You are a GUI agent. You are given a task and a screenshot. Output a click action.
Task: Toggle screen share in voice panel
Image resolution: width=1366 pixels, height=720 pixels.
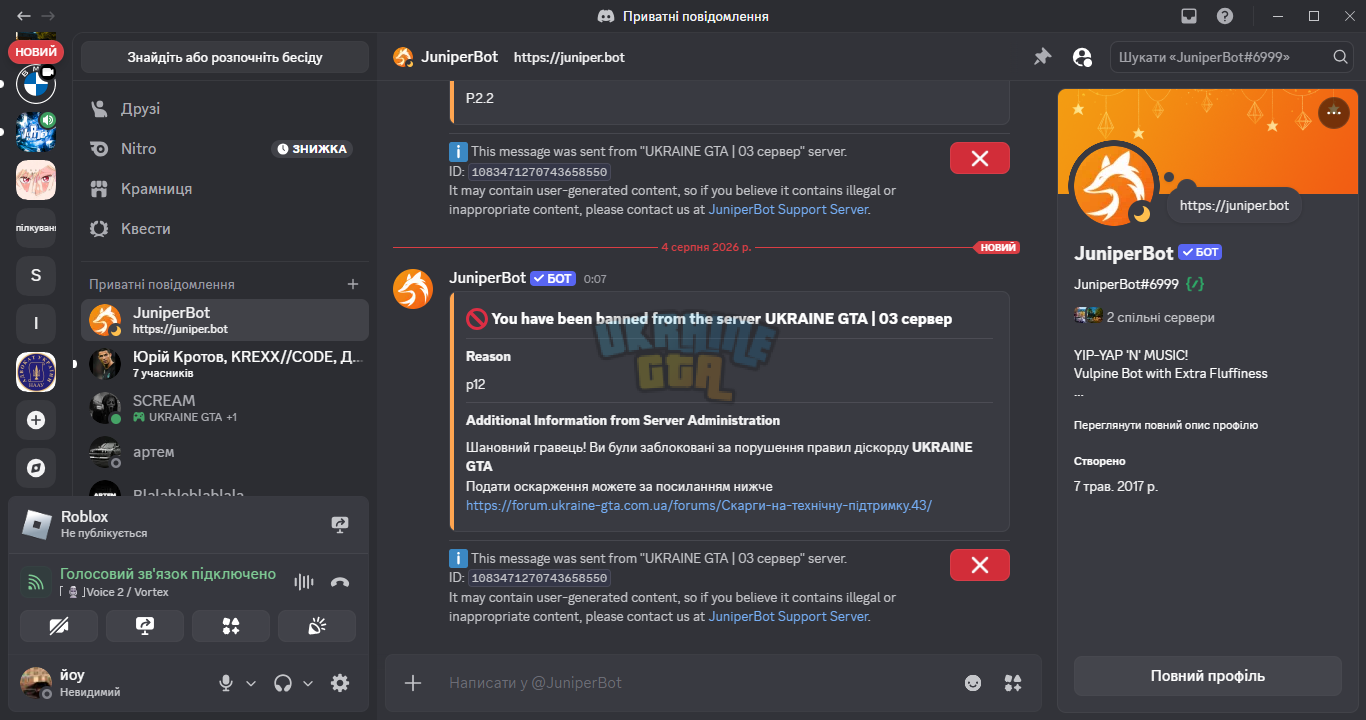pyautogui.click(x=145, y=626)
